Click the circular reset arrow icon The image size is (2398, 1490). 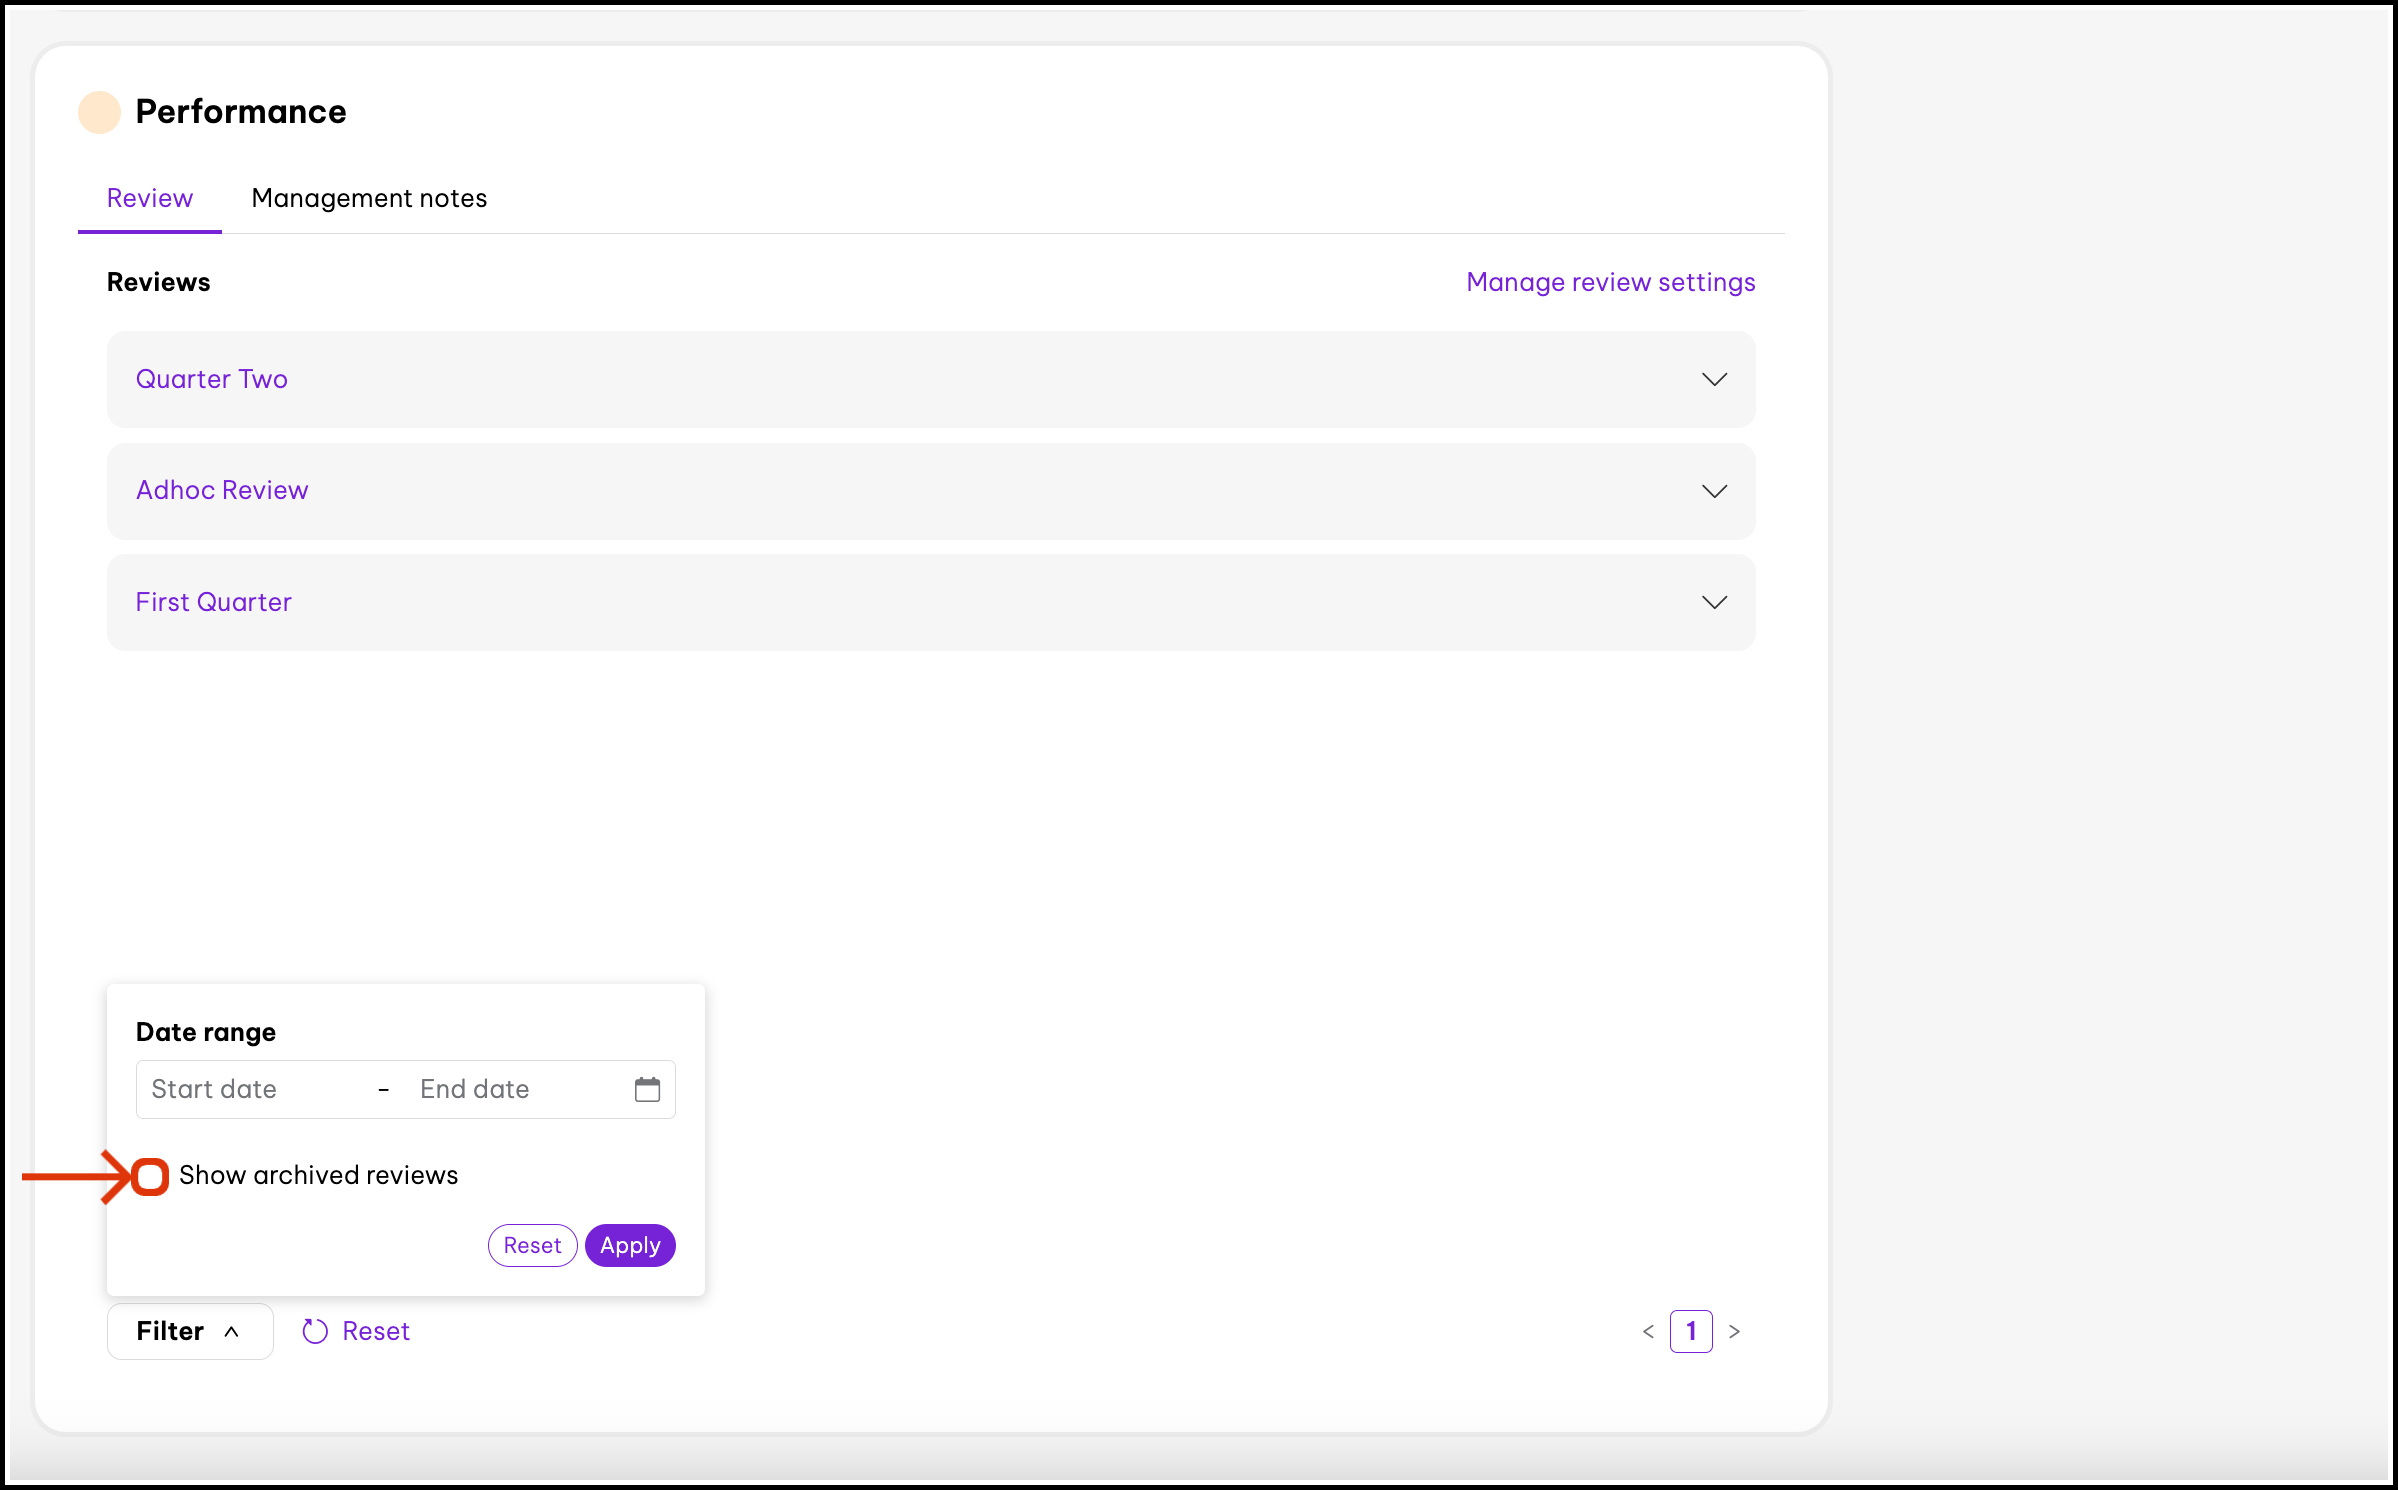coord(315,1331)
